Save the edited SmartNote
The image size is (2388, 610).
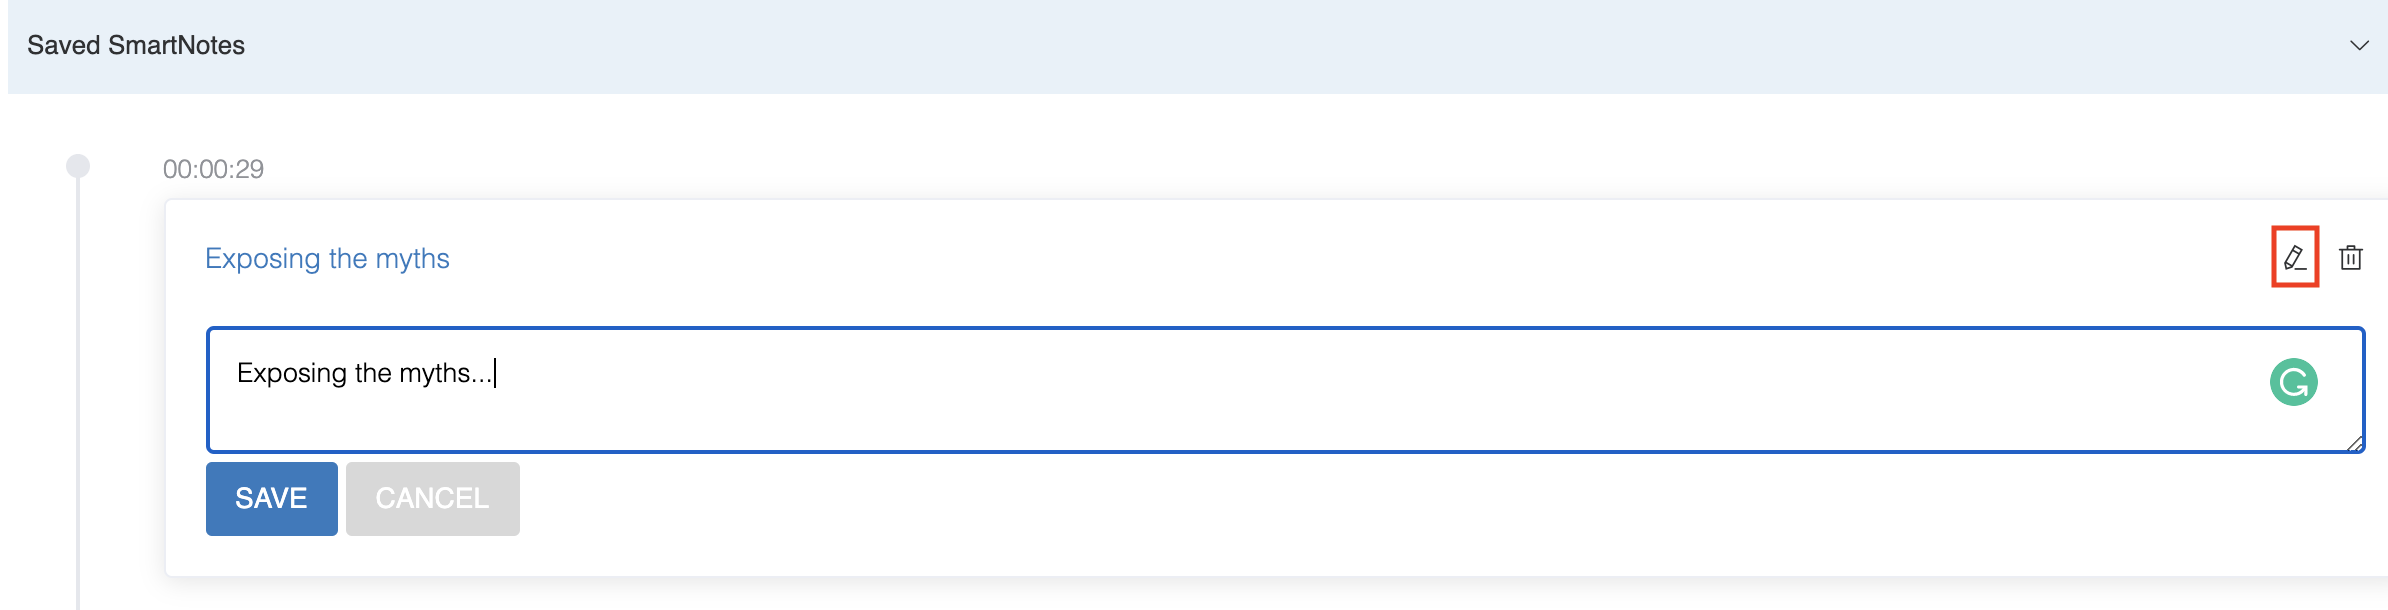coord(271,498)
